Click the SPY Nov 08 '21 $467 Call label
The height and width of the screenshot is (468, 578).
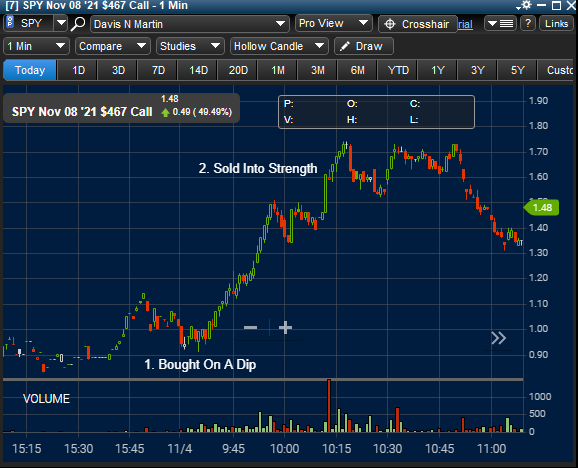point(82,112)
